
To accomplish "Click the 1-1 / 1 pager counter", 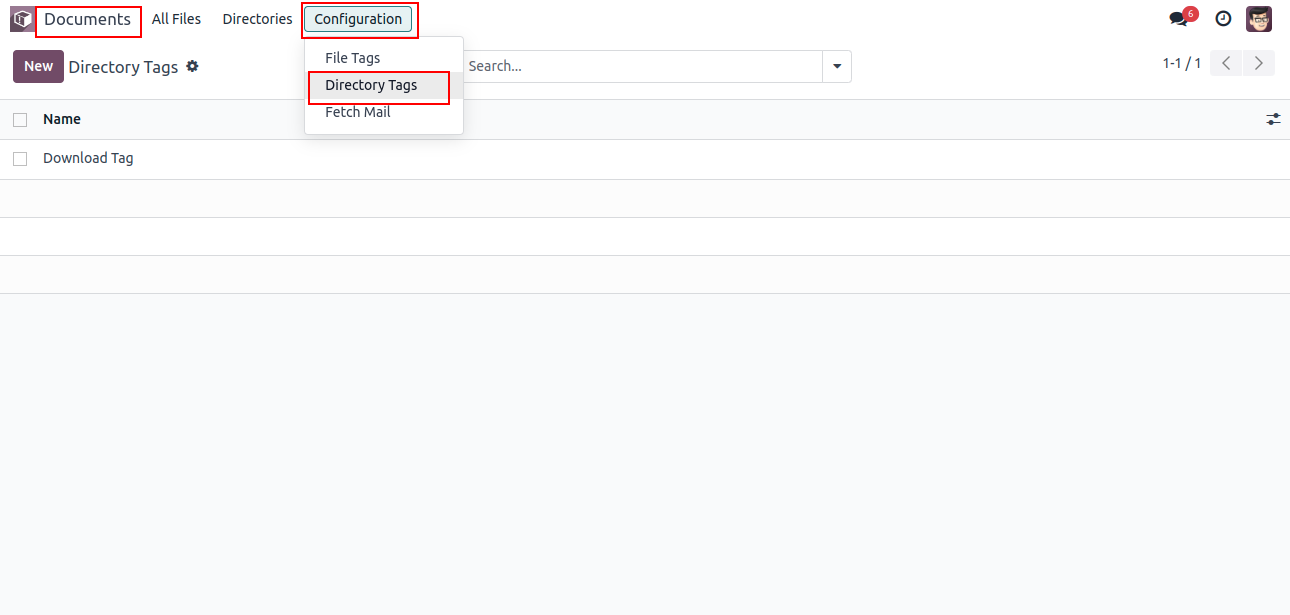I will click(x=1181, y=63).
